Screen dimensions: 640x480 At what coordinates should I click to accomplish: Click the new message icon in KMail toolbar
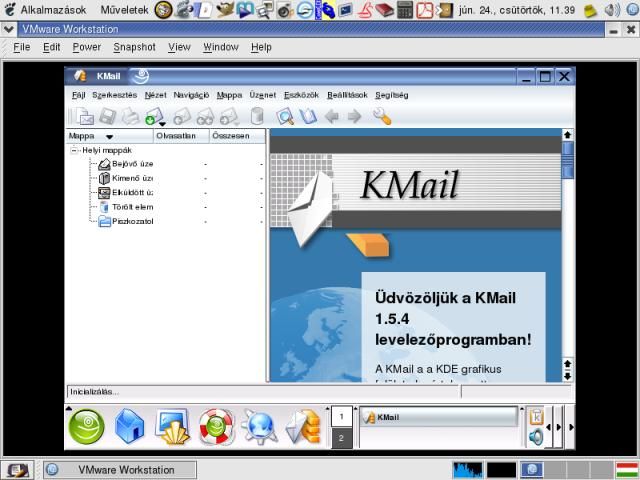[83, 116]
